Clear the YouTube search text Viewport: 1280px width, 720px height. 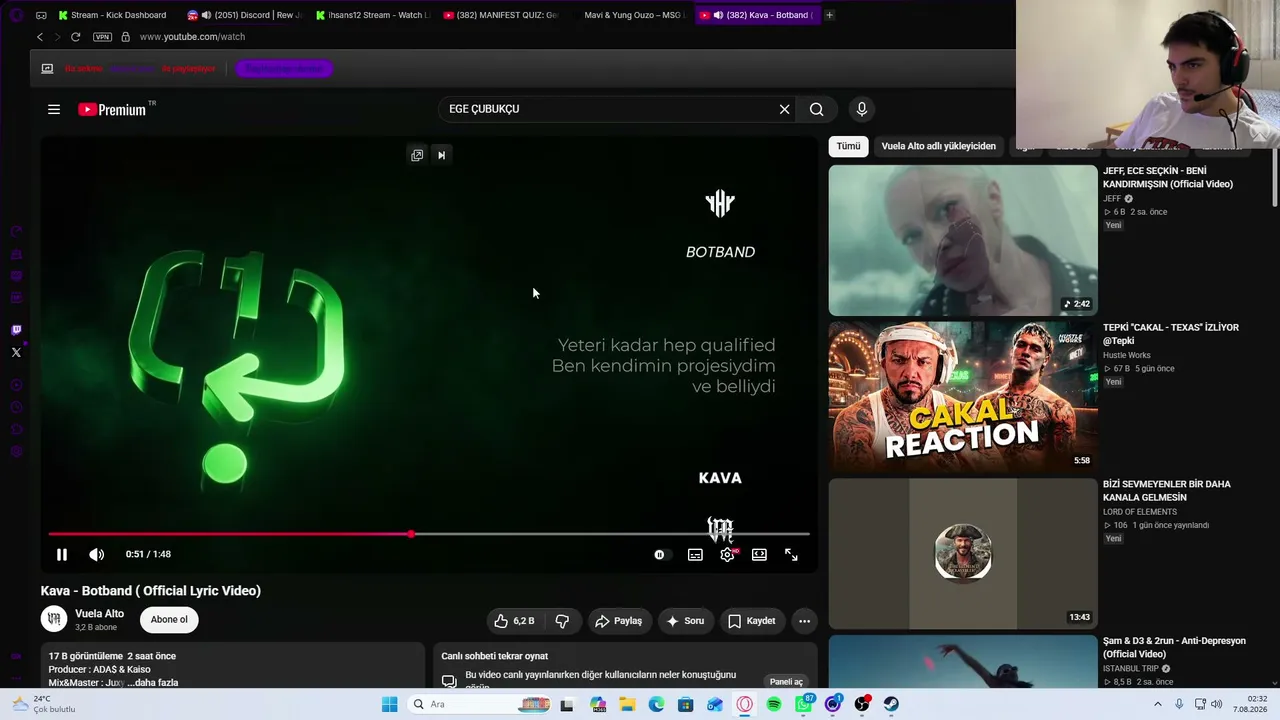pyautogui.click(x=785, y=109)
